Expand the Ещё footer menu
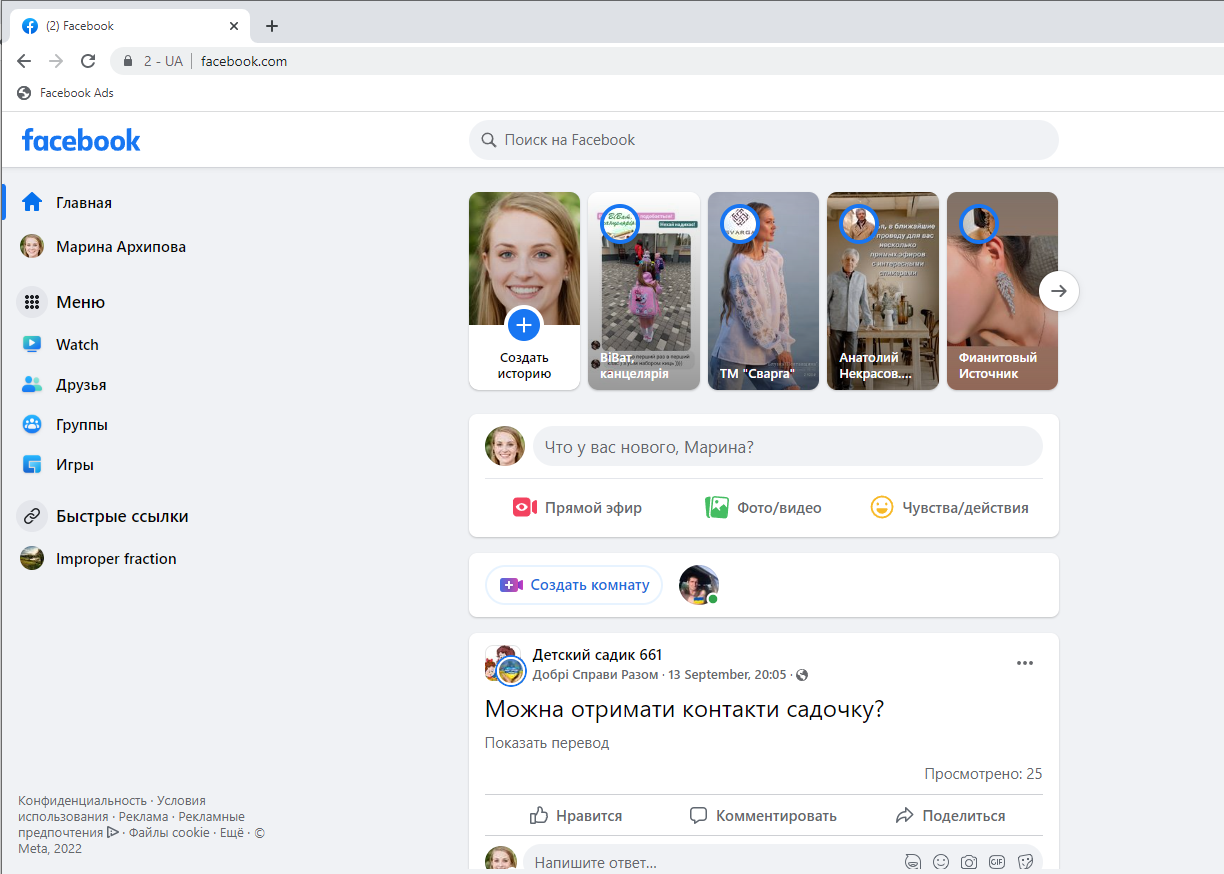 [x=232, y=832]
